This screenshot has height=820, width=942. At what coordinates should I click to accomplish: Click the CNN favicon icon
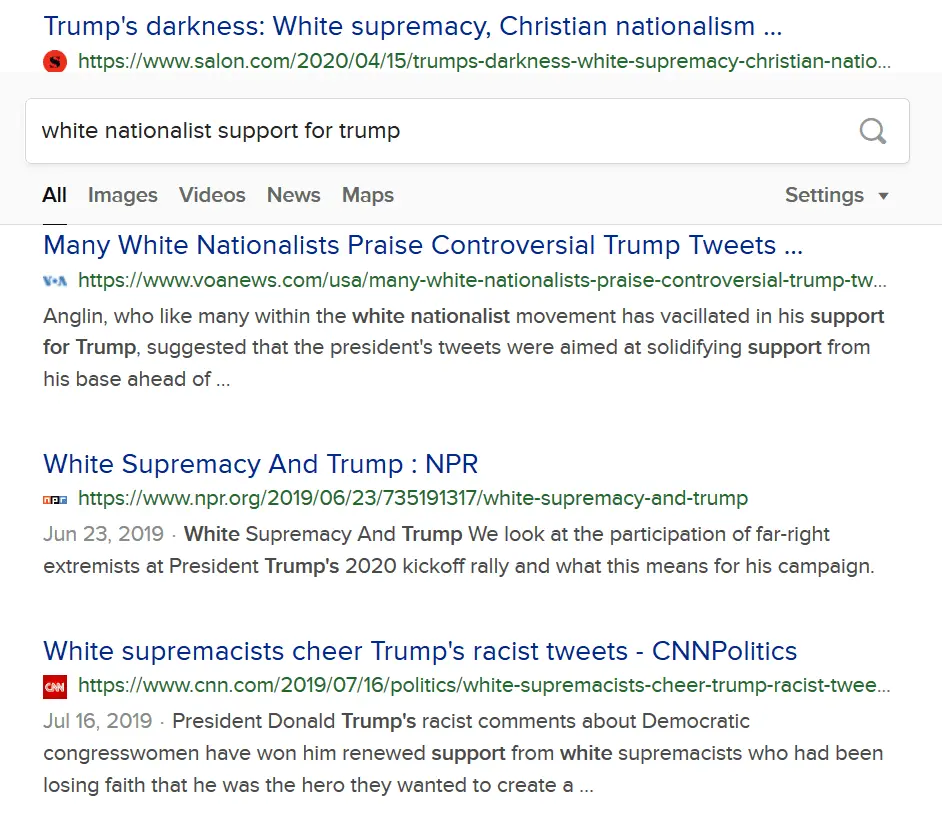point(55,686)
